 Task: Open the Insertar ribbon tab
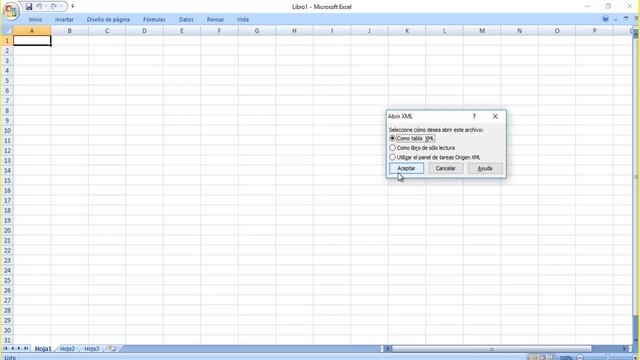coord(64,20)
